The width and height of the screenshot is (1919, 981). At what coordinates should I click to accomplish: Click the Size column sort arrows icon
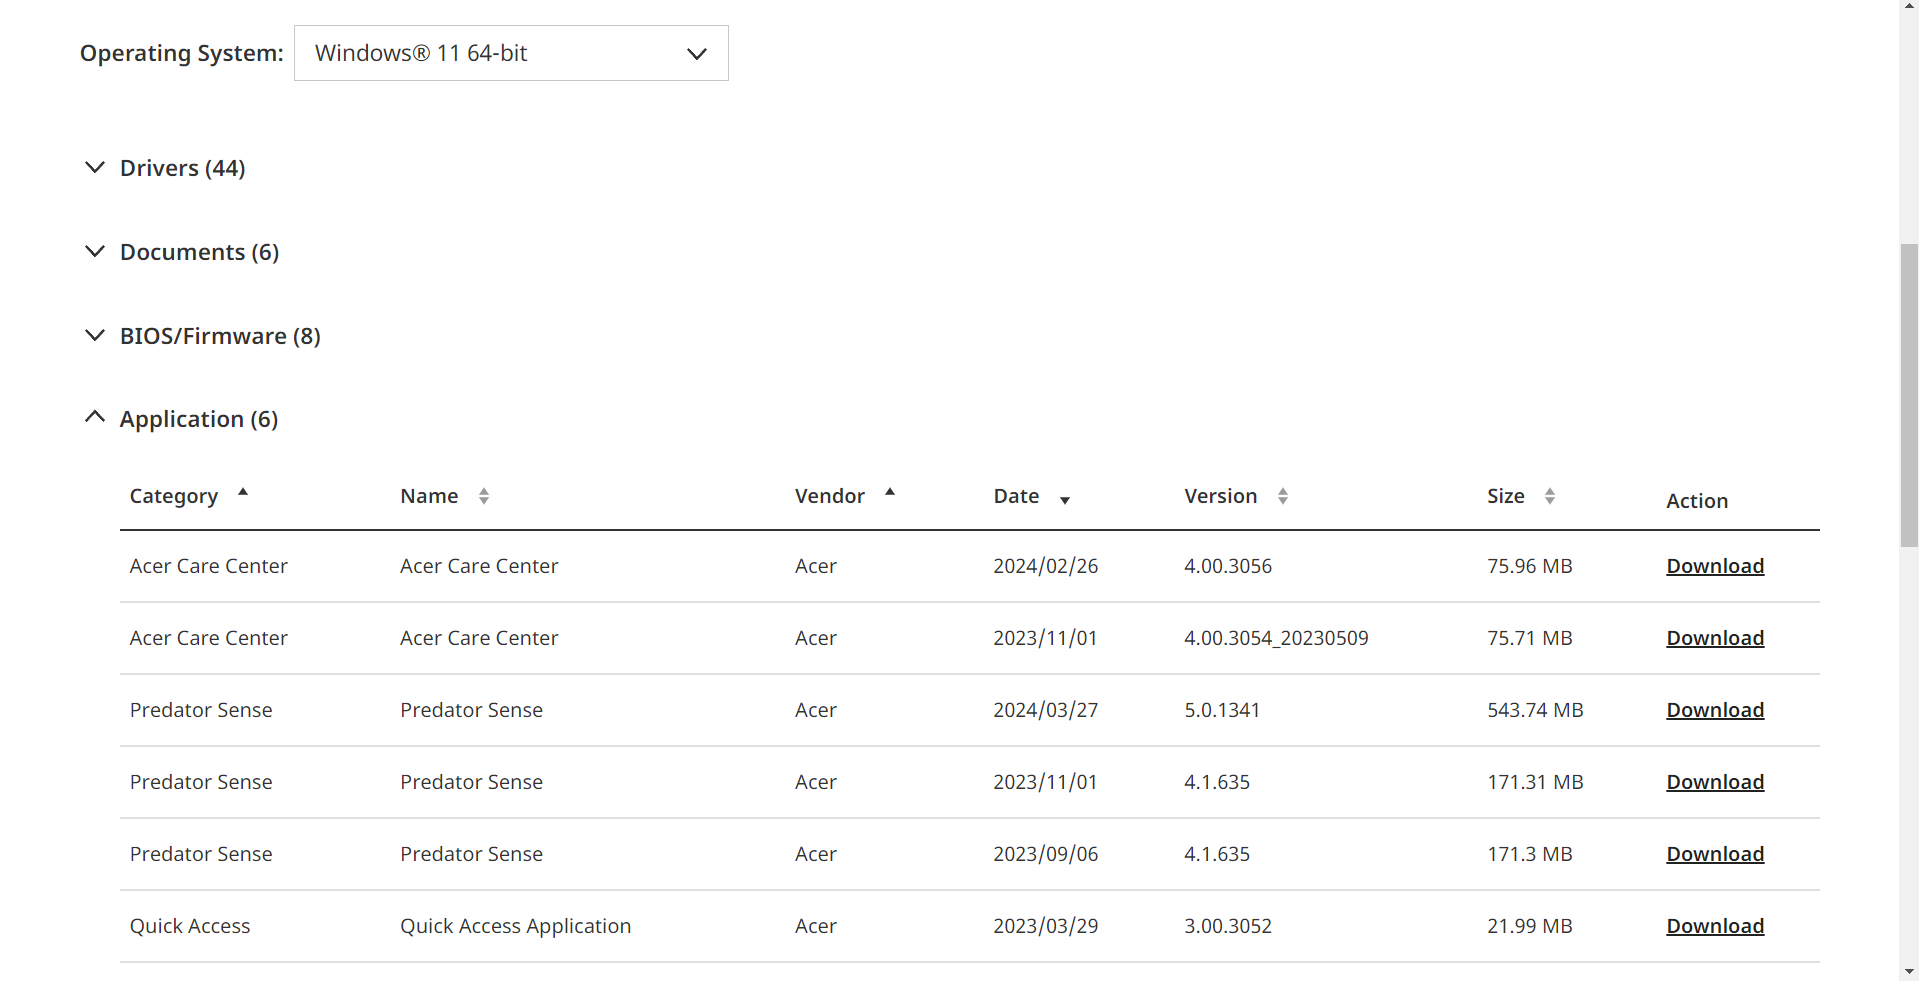[1550, 496]
